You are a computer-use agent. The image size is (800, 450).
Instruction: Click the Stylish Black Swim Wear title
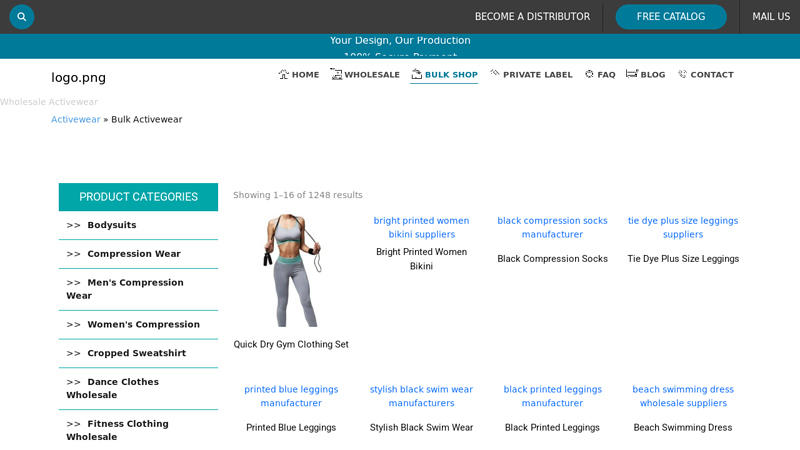click(421, 428)
